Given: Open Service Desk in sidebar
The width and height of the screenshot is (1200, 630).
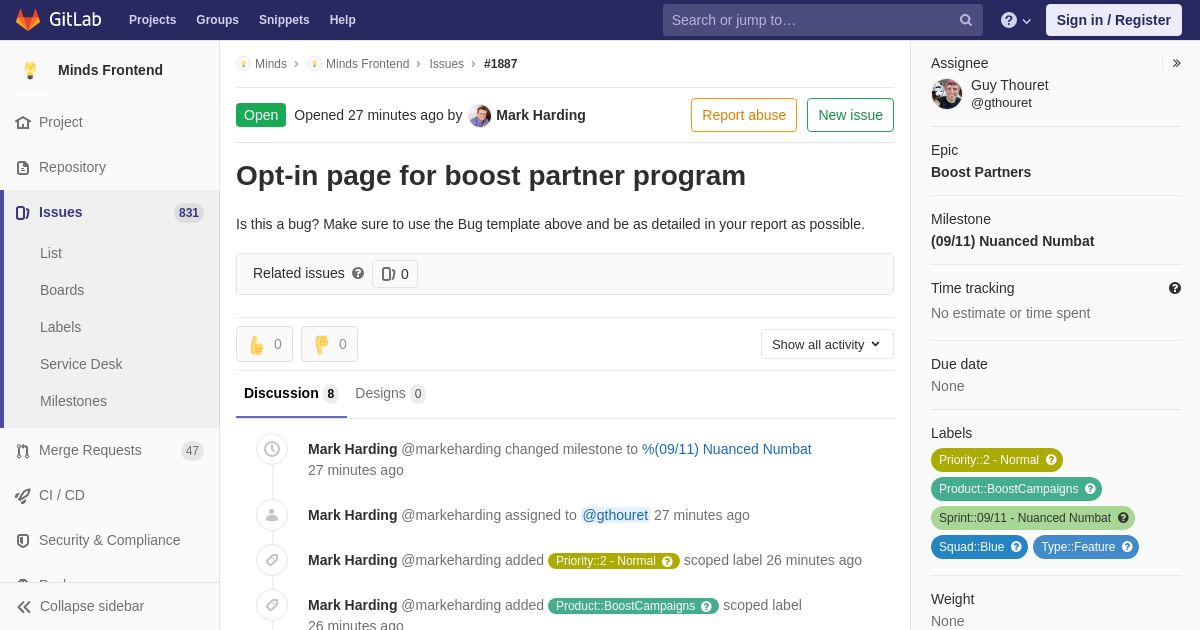Looking at the screenshot, I should (81, 364).
